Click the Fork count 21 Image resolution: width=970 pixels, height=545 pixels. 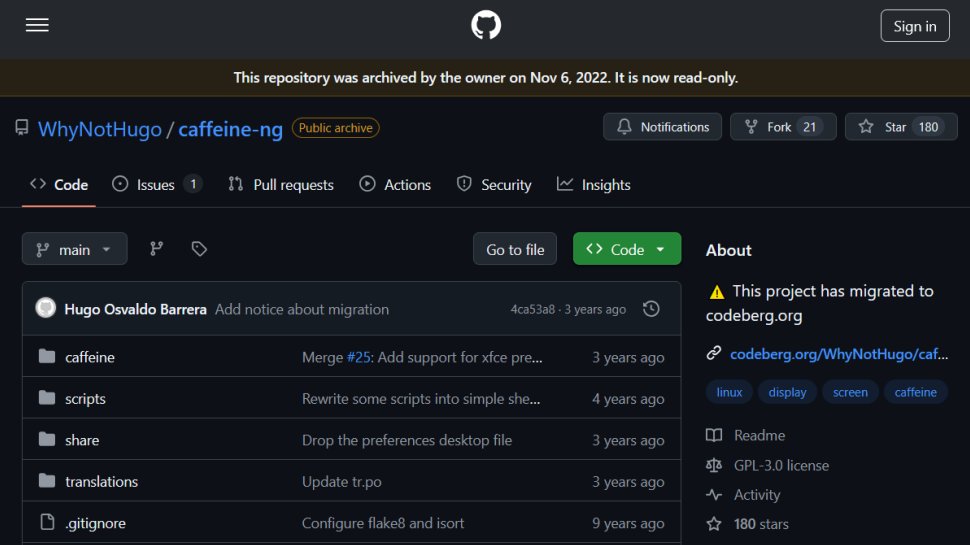tap(809, 127)
